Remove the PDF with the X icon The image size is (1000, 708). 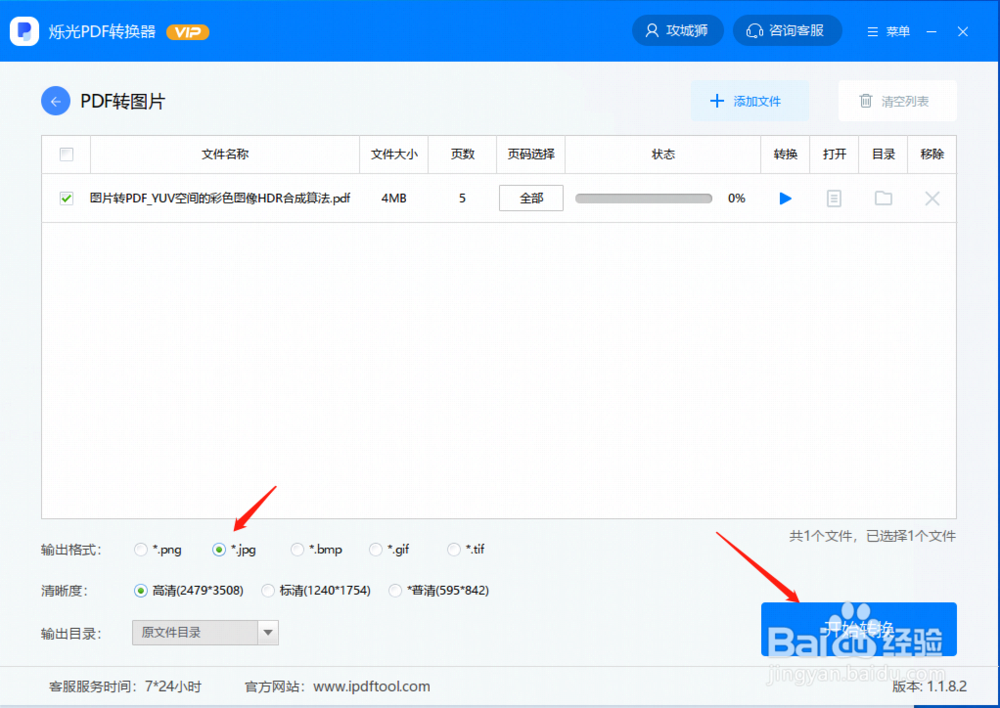click(x=931, y=198)
